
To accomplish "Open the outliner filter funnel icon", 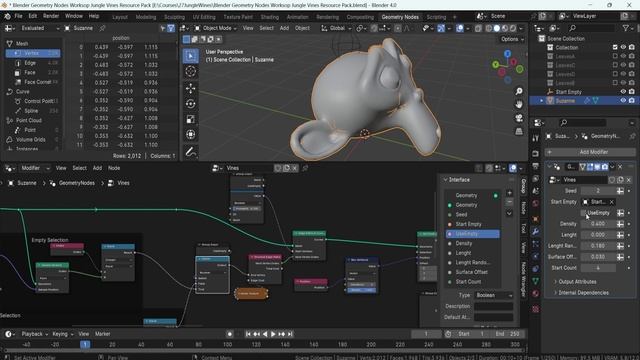I will tap(626, 28).
